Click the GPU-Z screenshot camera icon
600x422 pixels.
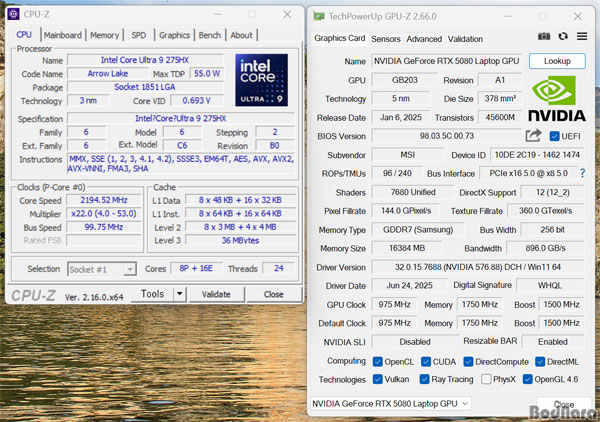(544, 36)
